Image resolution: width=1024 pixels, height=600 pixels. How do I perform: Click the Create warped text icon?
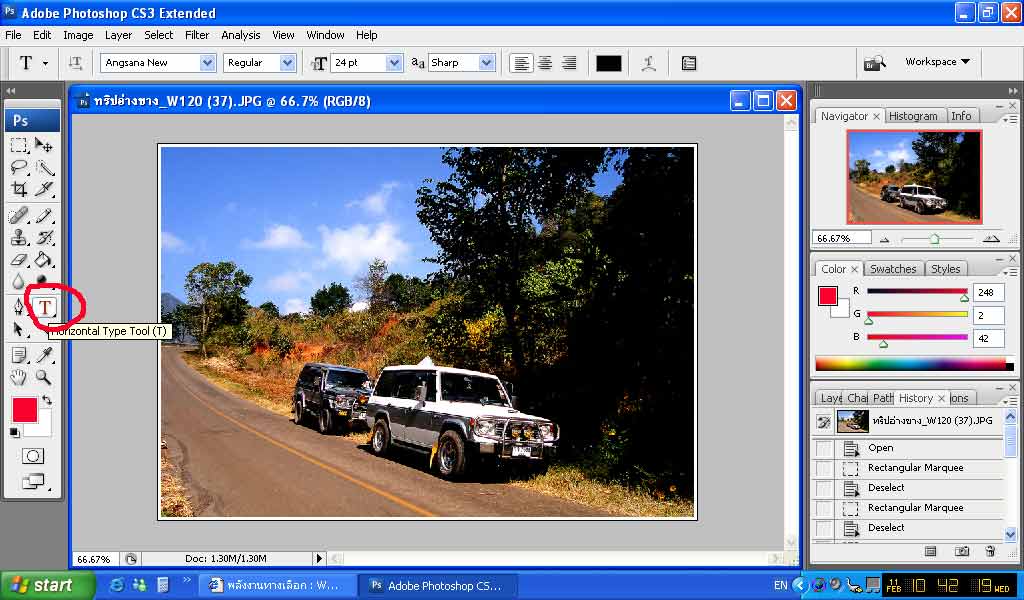click(648, 63)
